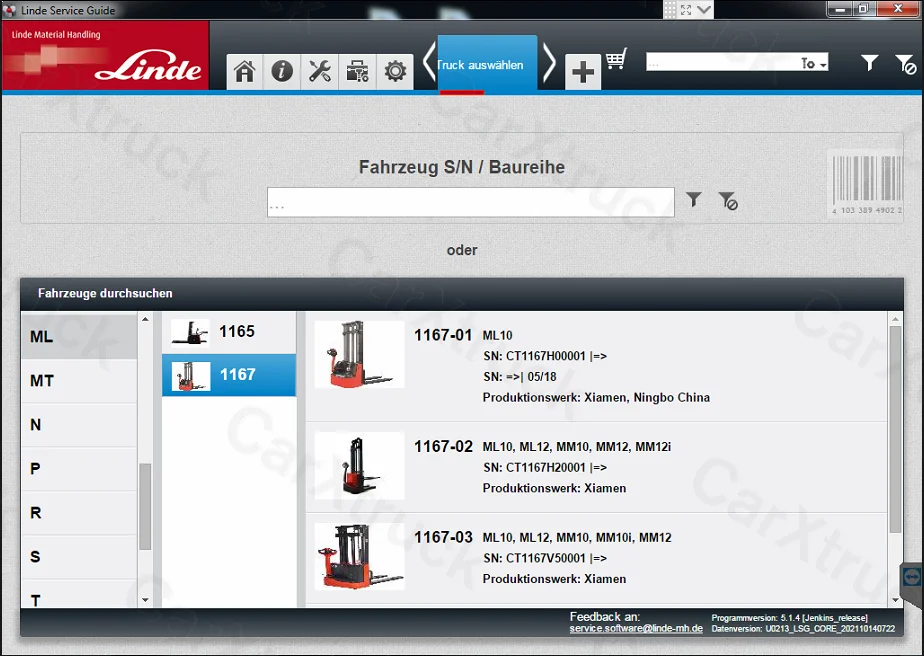Screen dimensions: 924x656
Task: Click Produktionswerk: Xiamen, Ningbo China text
Action: click(596, 397)
